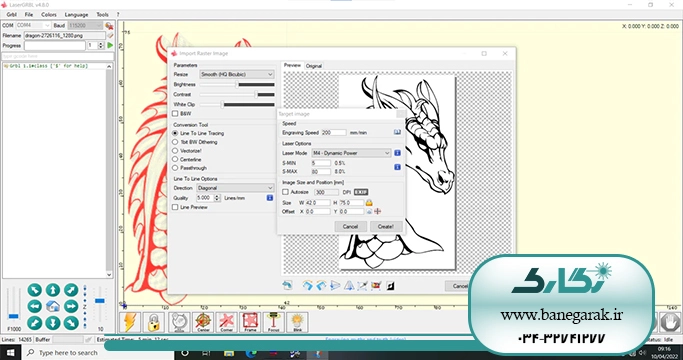
Task: Click the globe set-zero icon
Action: [179, 322]
